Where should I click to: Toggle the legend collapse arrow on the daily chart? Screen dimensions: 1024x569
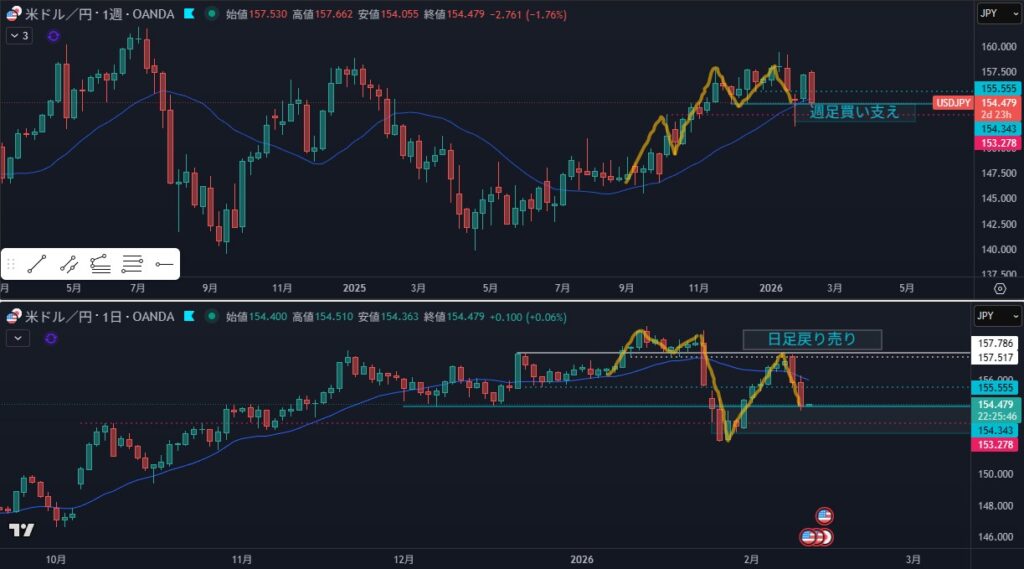pyautogui.click(x=16, y=339)
